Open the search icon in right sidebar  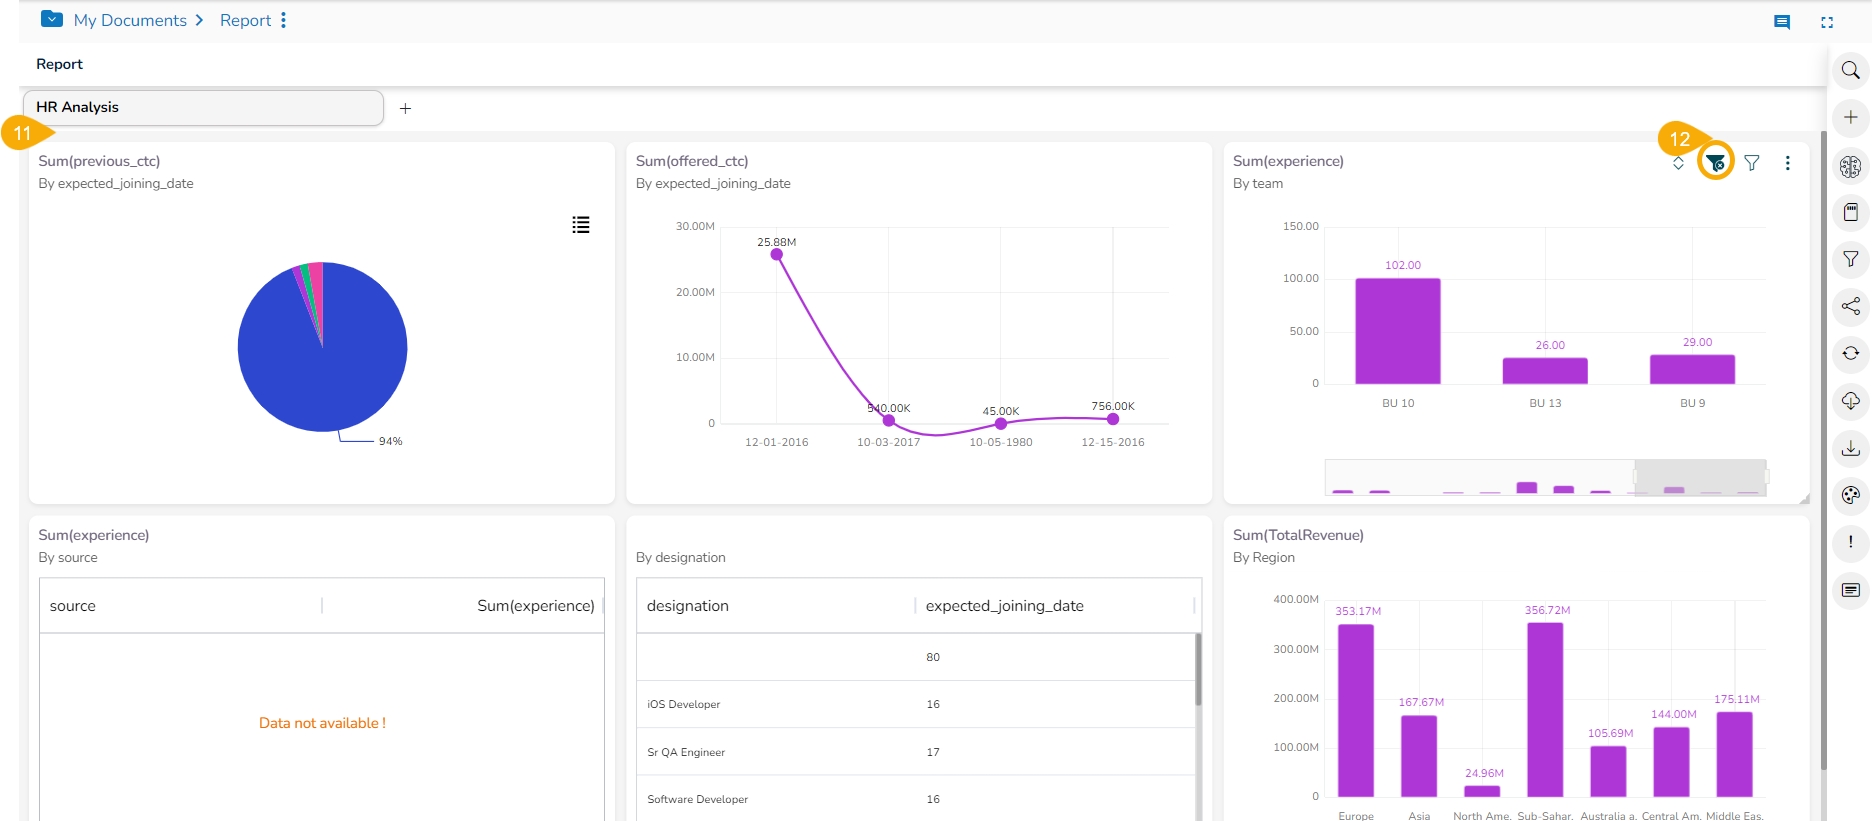coord(1850,71)
